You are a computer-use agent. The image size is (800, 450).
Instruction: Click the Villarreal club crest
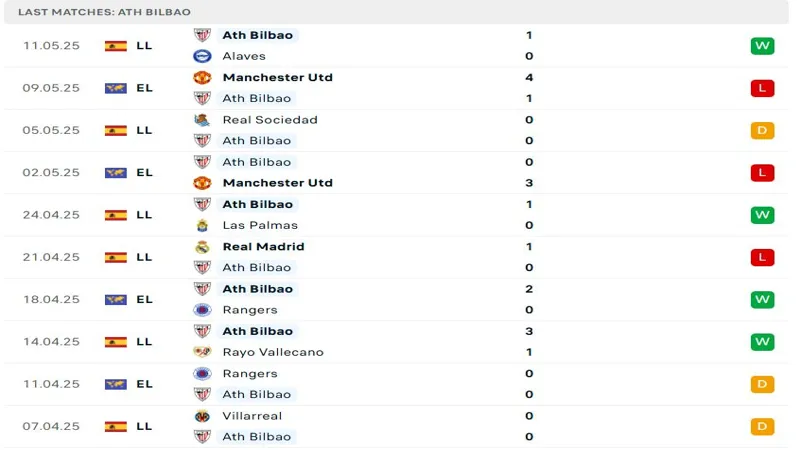click(x=202, y=416)
